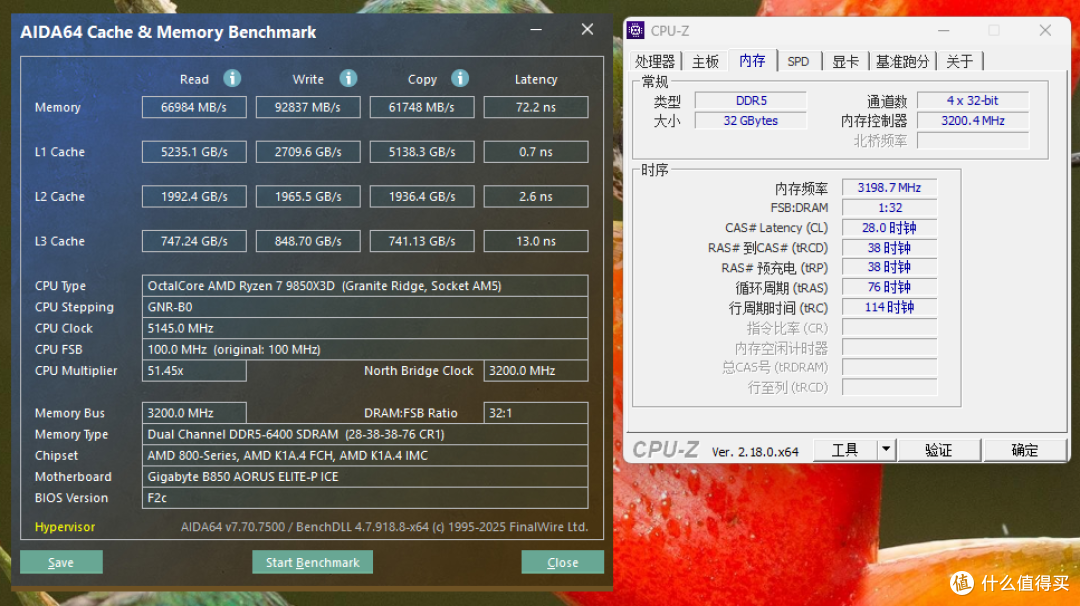Click the North Bridge Clock value 3200.0 MHz

pos(536,370)
